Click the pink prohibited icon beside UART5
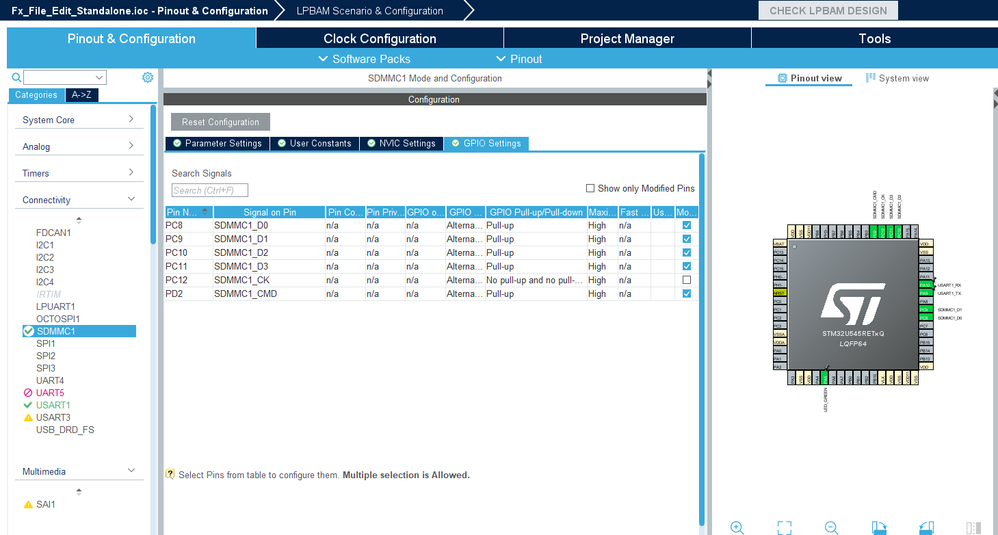The width and height of the screenshot is (998, 535). (28, 393)
